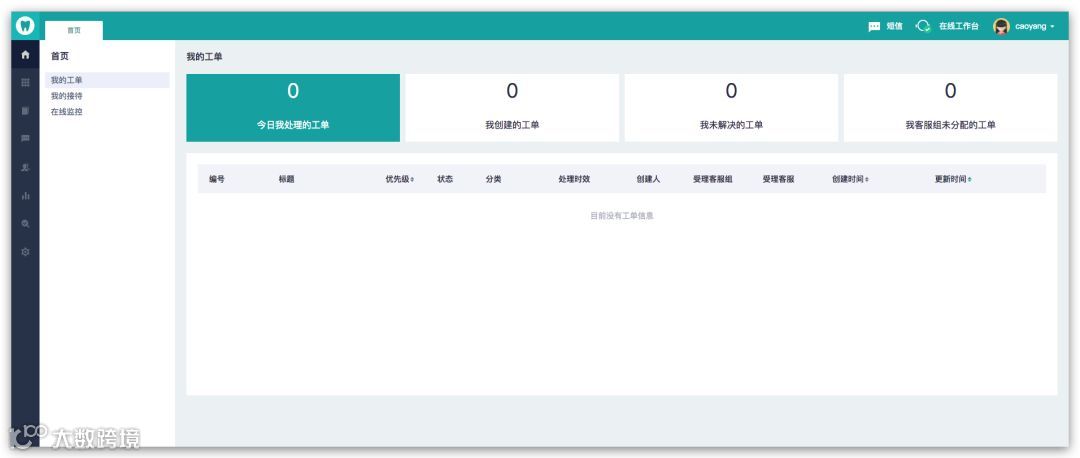
Task: Click the 在线工作台 link in top bar
Action: click(x=958, y=26)
